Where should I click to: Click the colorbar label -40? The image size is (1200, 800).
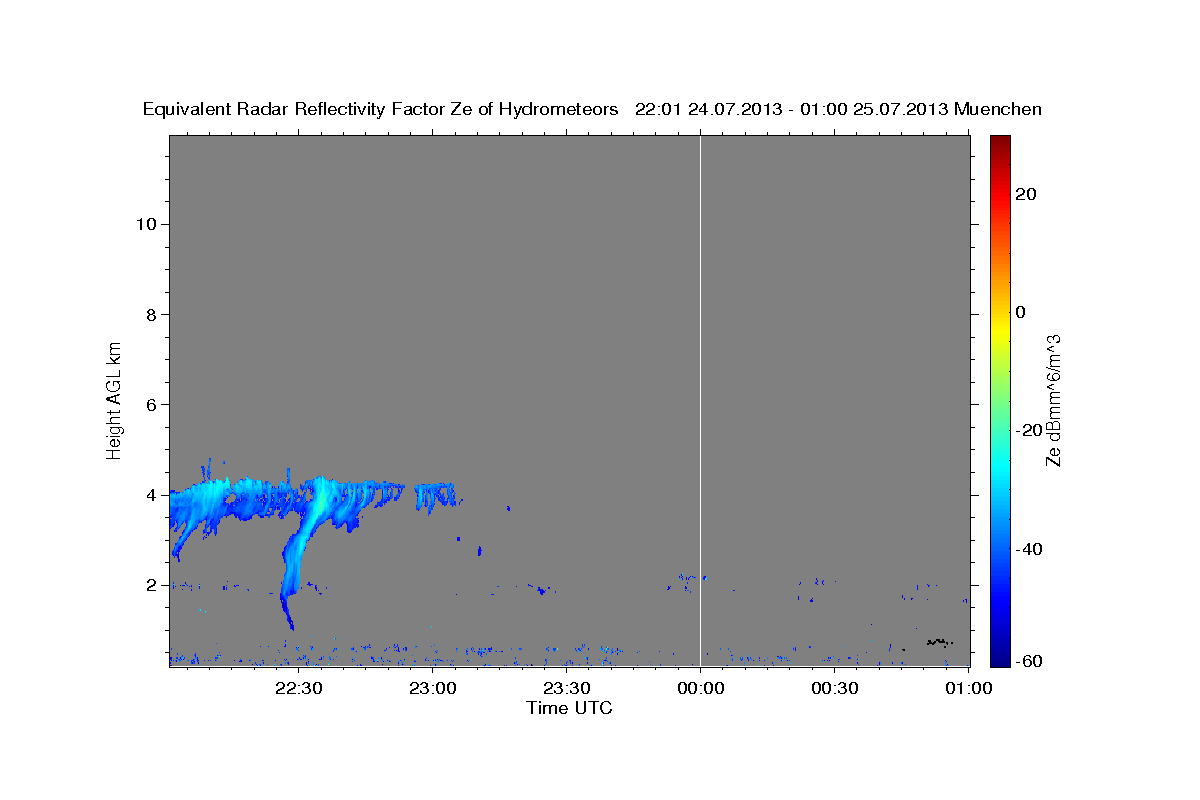[x=1029, y=549]
